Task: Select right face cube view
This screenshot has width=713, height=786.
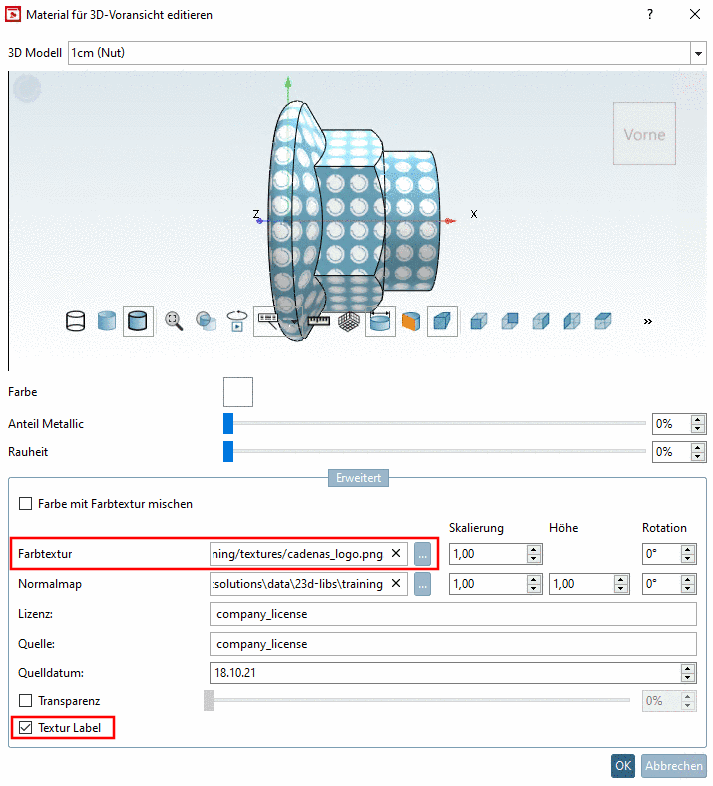Action: click(x=541, y=321)
